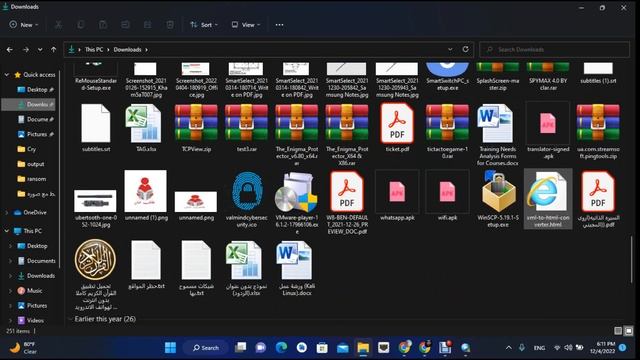Select the wifi.apk file
Image resolution: width=640 pixels, height=360 pixels.
pos(447,196)
